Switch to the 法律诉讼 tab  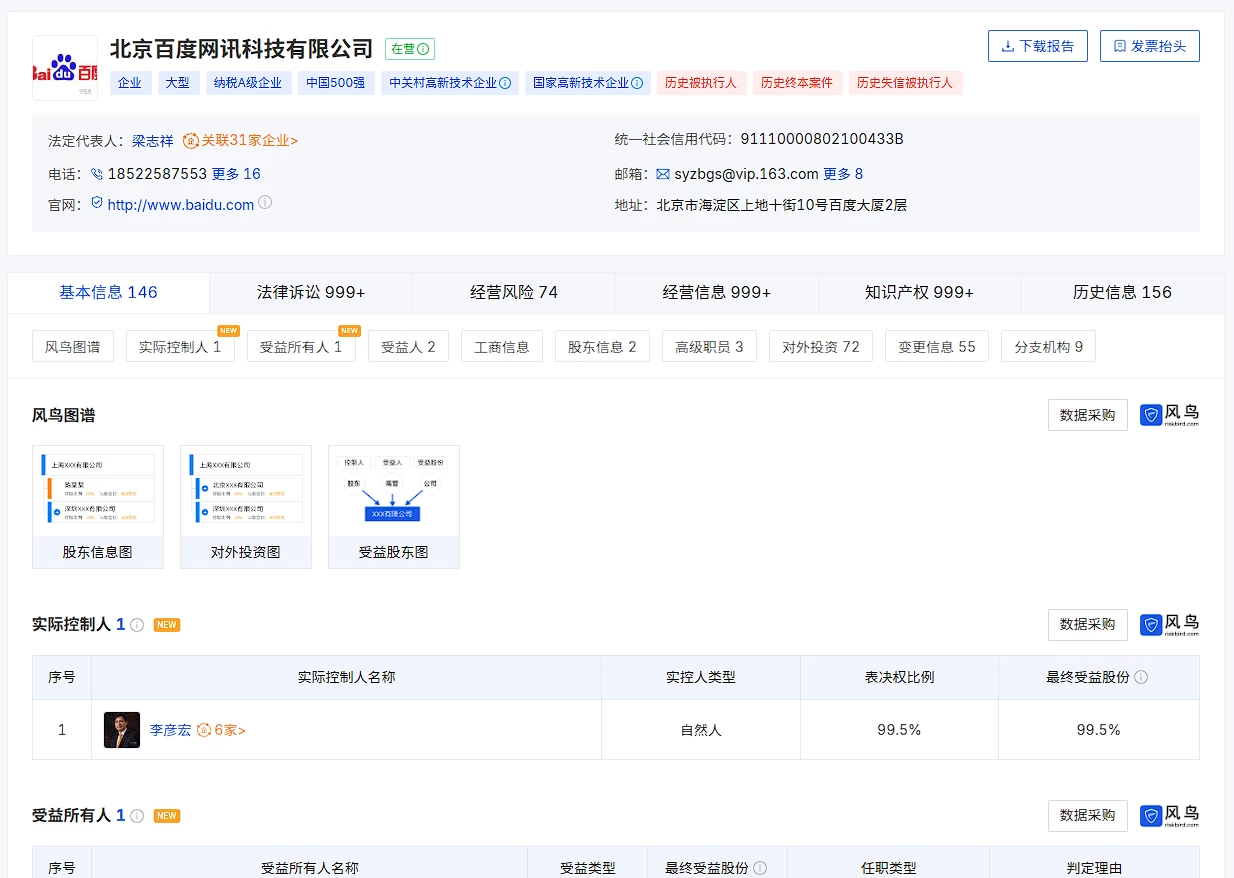click(x=311, y=292)
